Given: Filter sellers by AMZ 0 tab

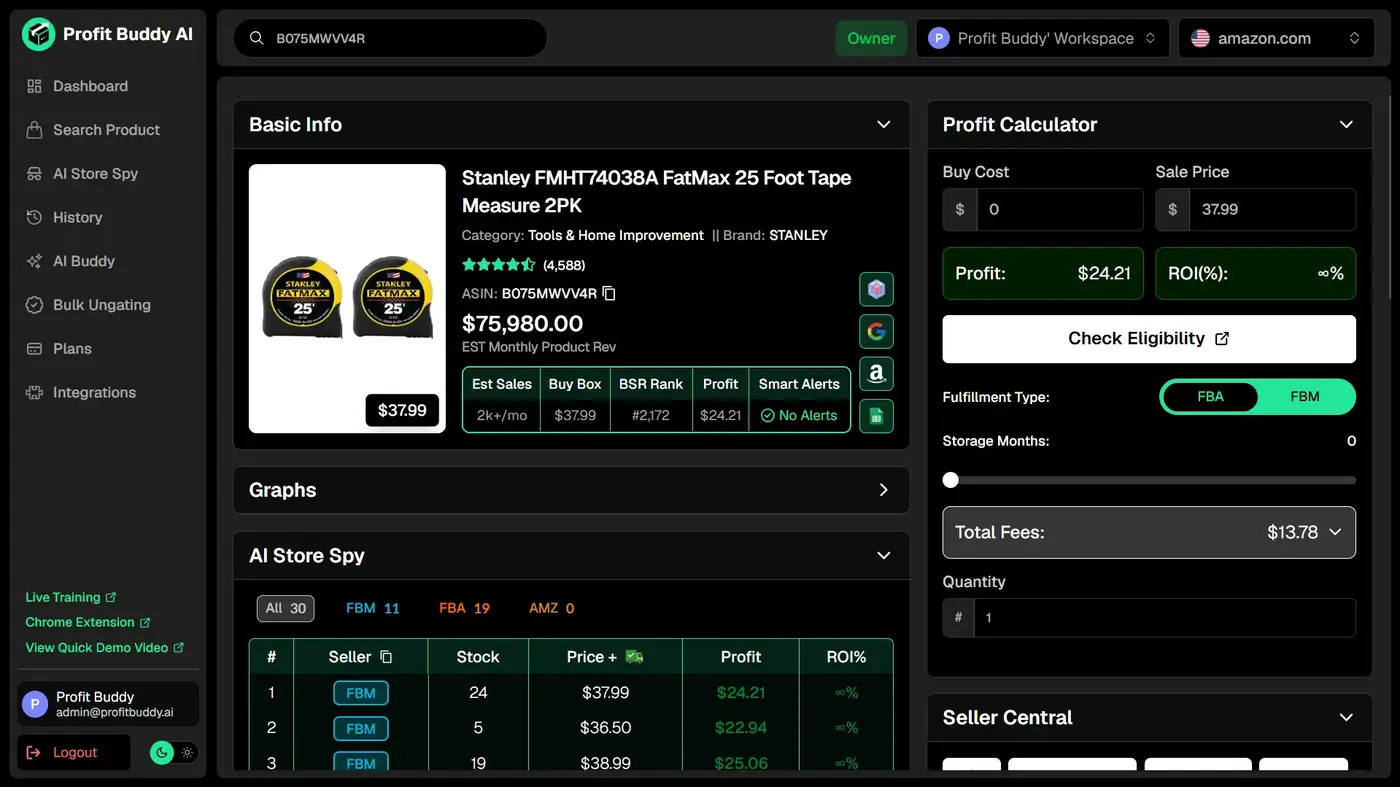Looking at the screenshot, I should pos(551,608).
